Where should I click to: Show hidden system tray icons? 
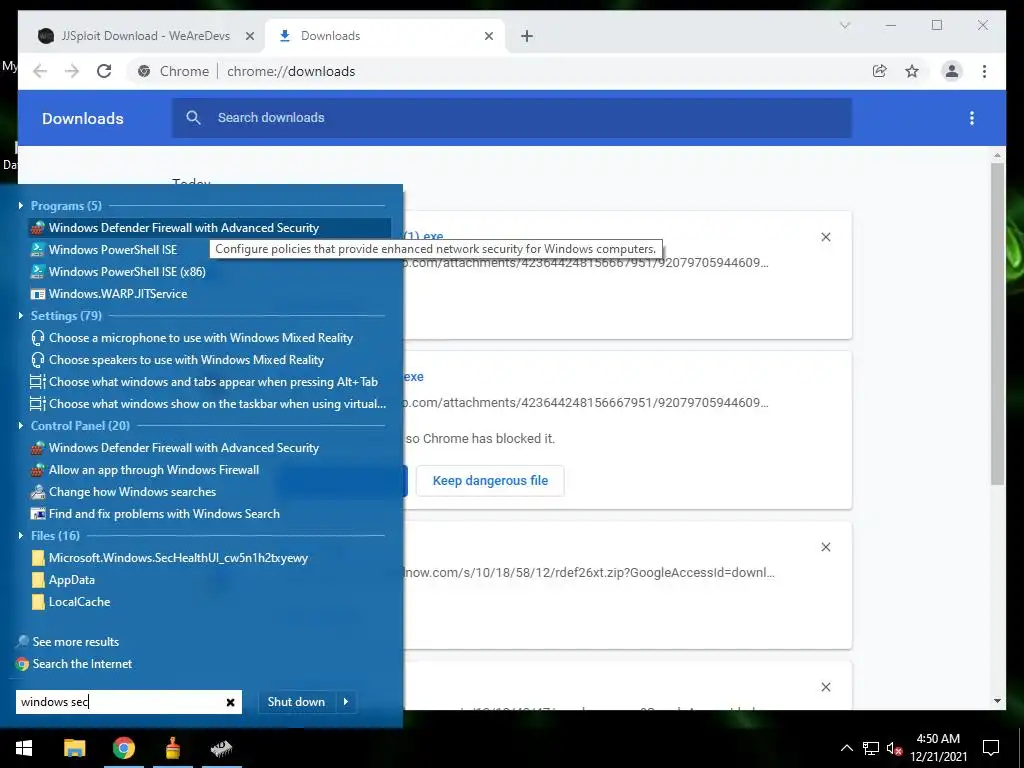(846, 748)
